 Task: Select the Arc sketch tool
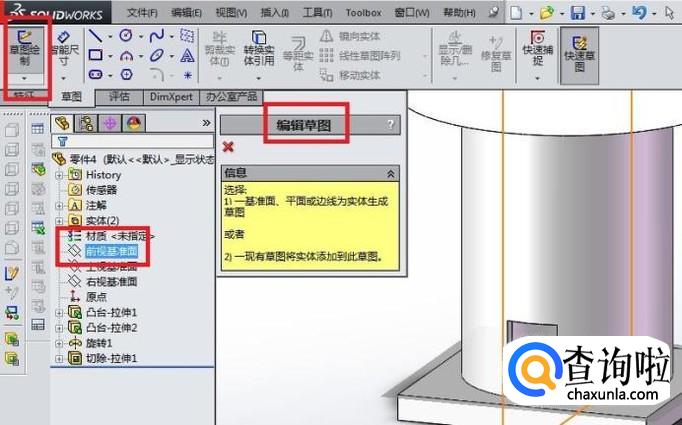pos(126,56)
